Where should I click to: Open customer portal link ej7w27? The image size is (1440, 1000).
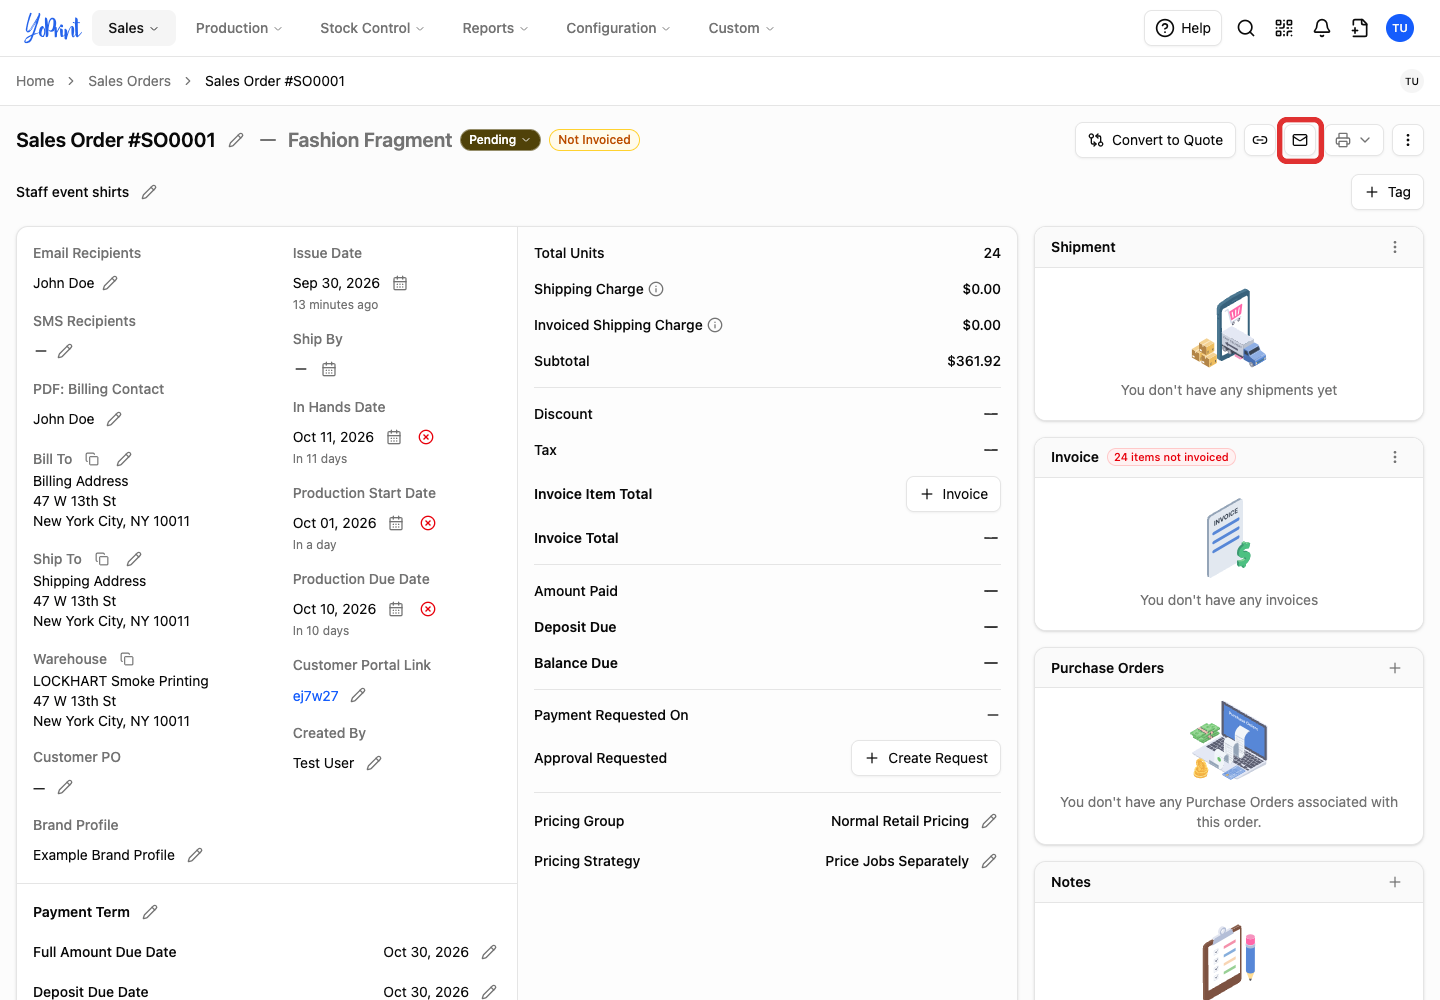[x=316, y=696]
